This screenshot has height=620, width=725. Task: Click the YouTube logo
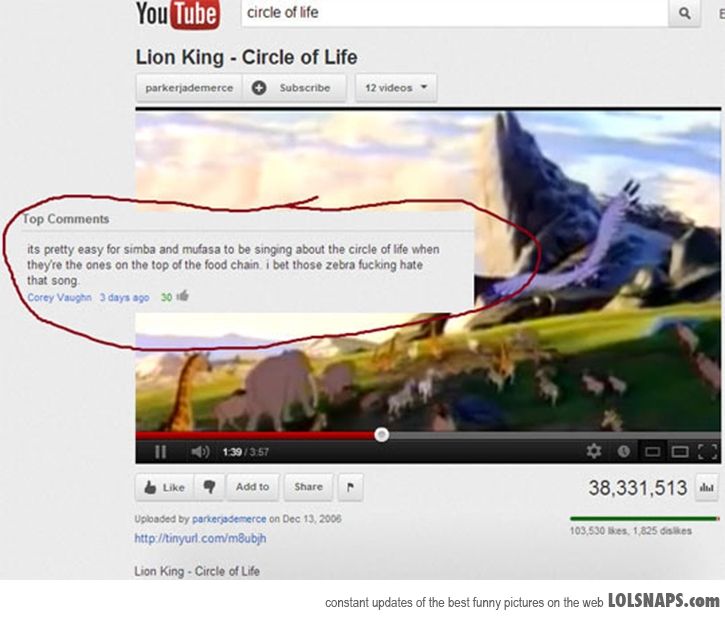pos(178,14)
